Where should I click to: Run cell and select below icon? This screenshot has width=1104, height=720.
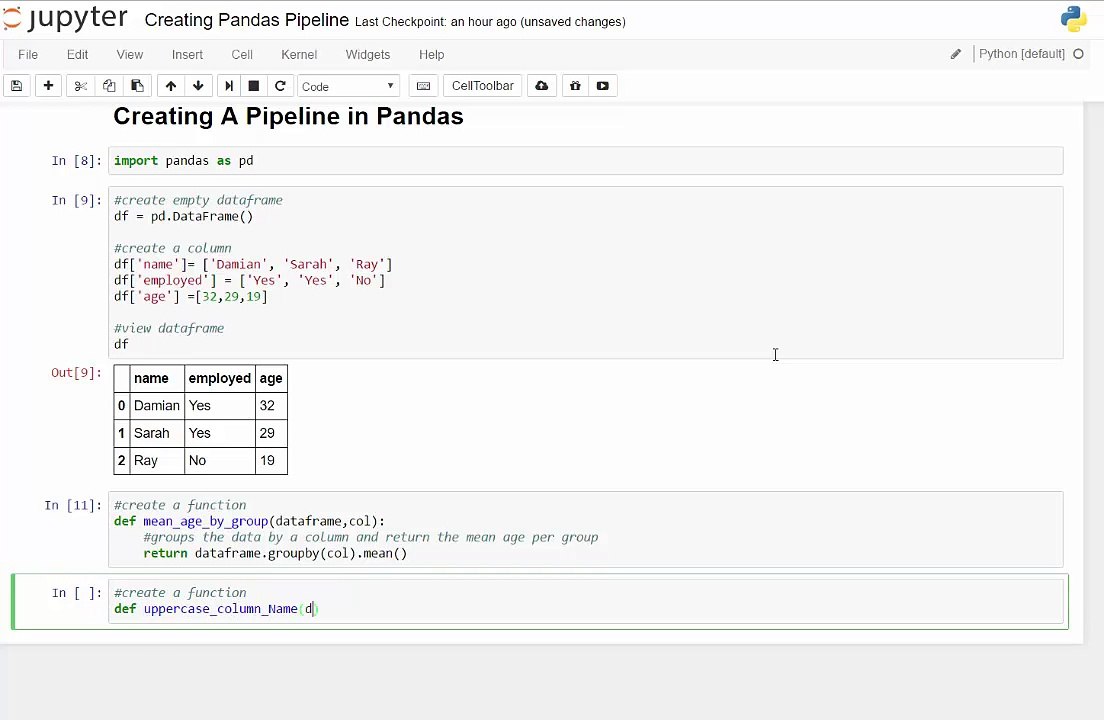coord(229,86)
